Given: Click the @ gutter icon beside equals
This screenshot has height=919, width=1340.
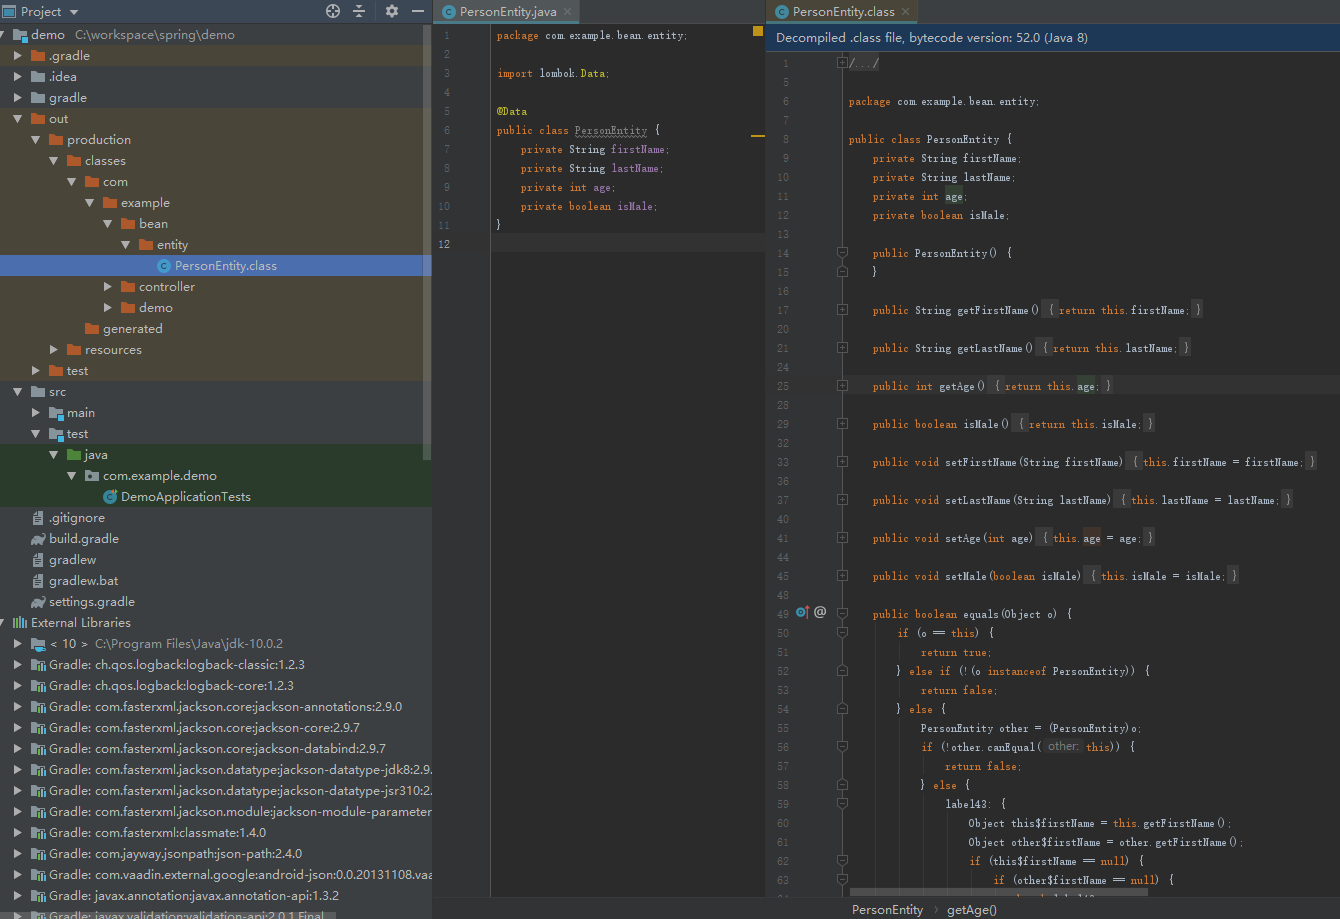Looking at the screenshot, I should click(820, 612).
